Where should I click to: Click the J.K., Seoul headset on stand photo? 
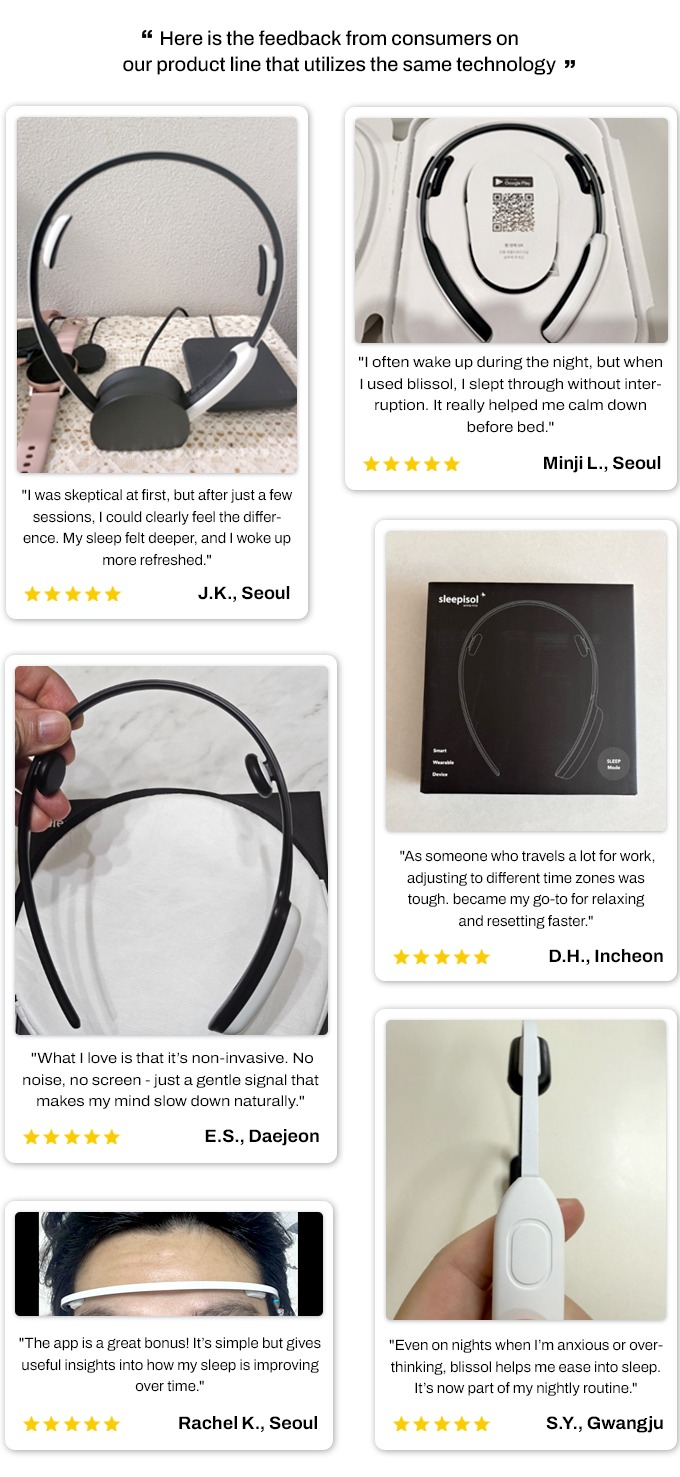coord(157,295)
